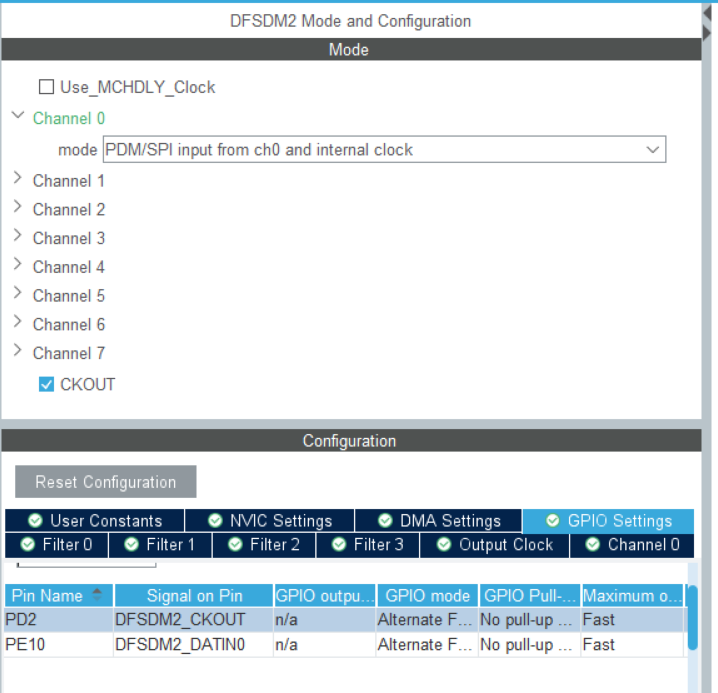Viewport: 718px width, 693px height.
Task: Open the NVIC Settings tab
Action: coord(270,521)
